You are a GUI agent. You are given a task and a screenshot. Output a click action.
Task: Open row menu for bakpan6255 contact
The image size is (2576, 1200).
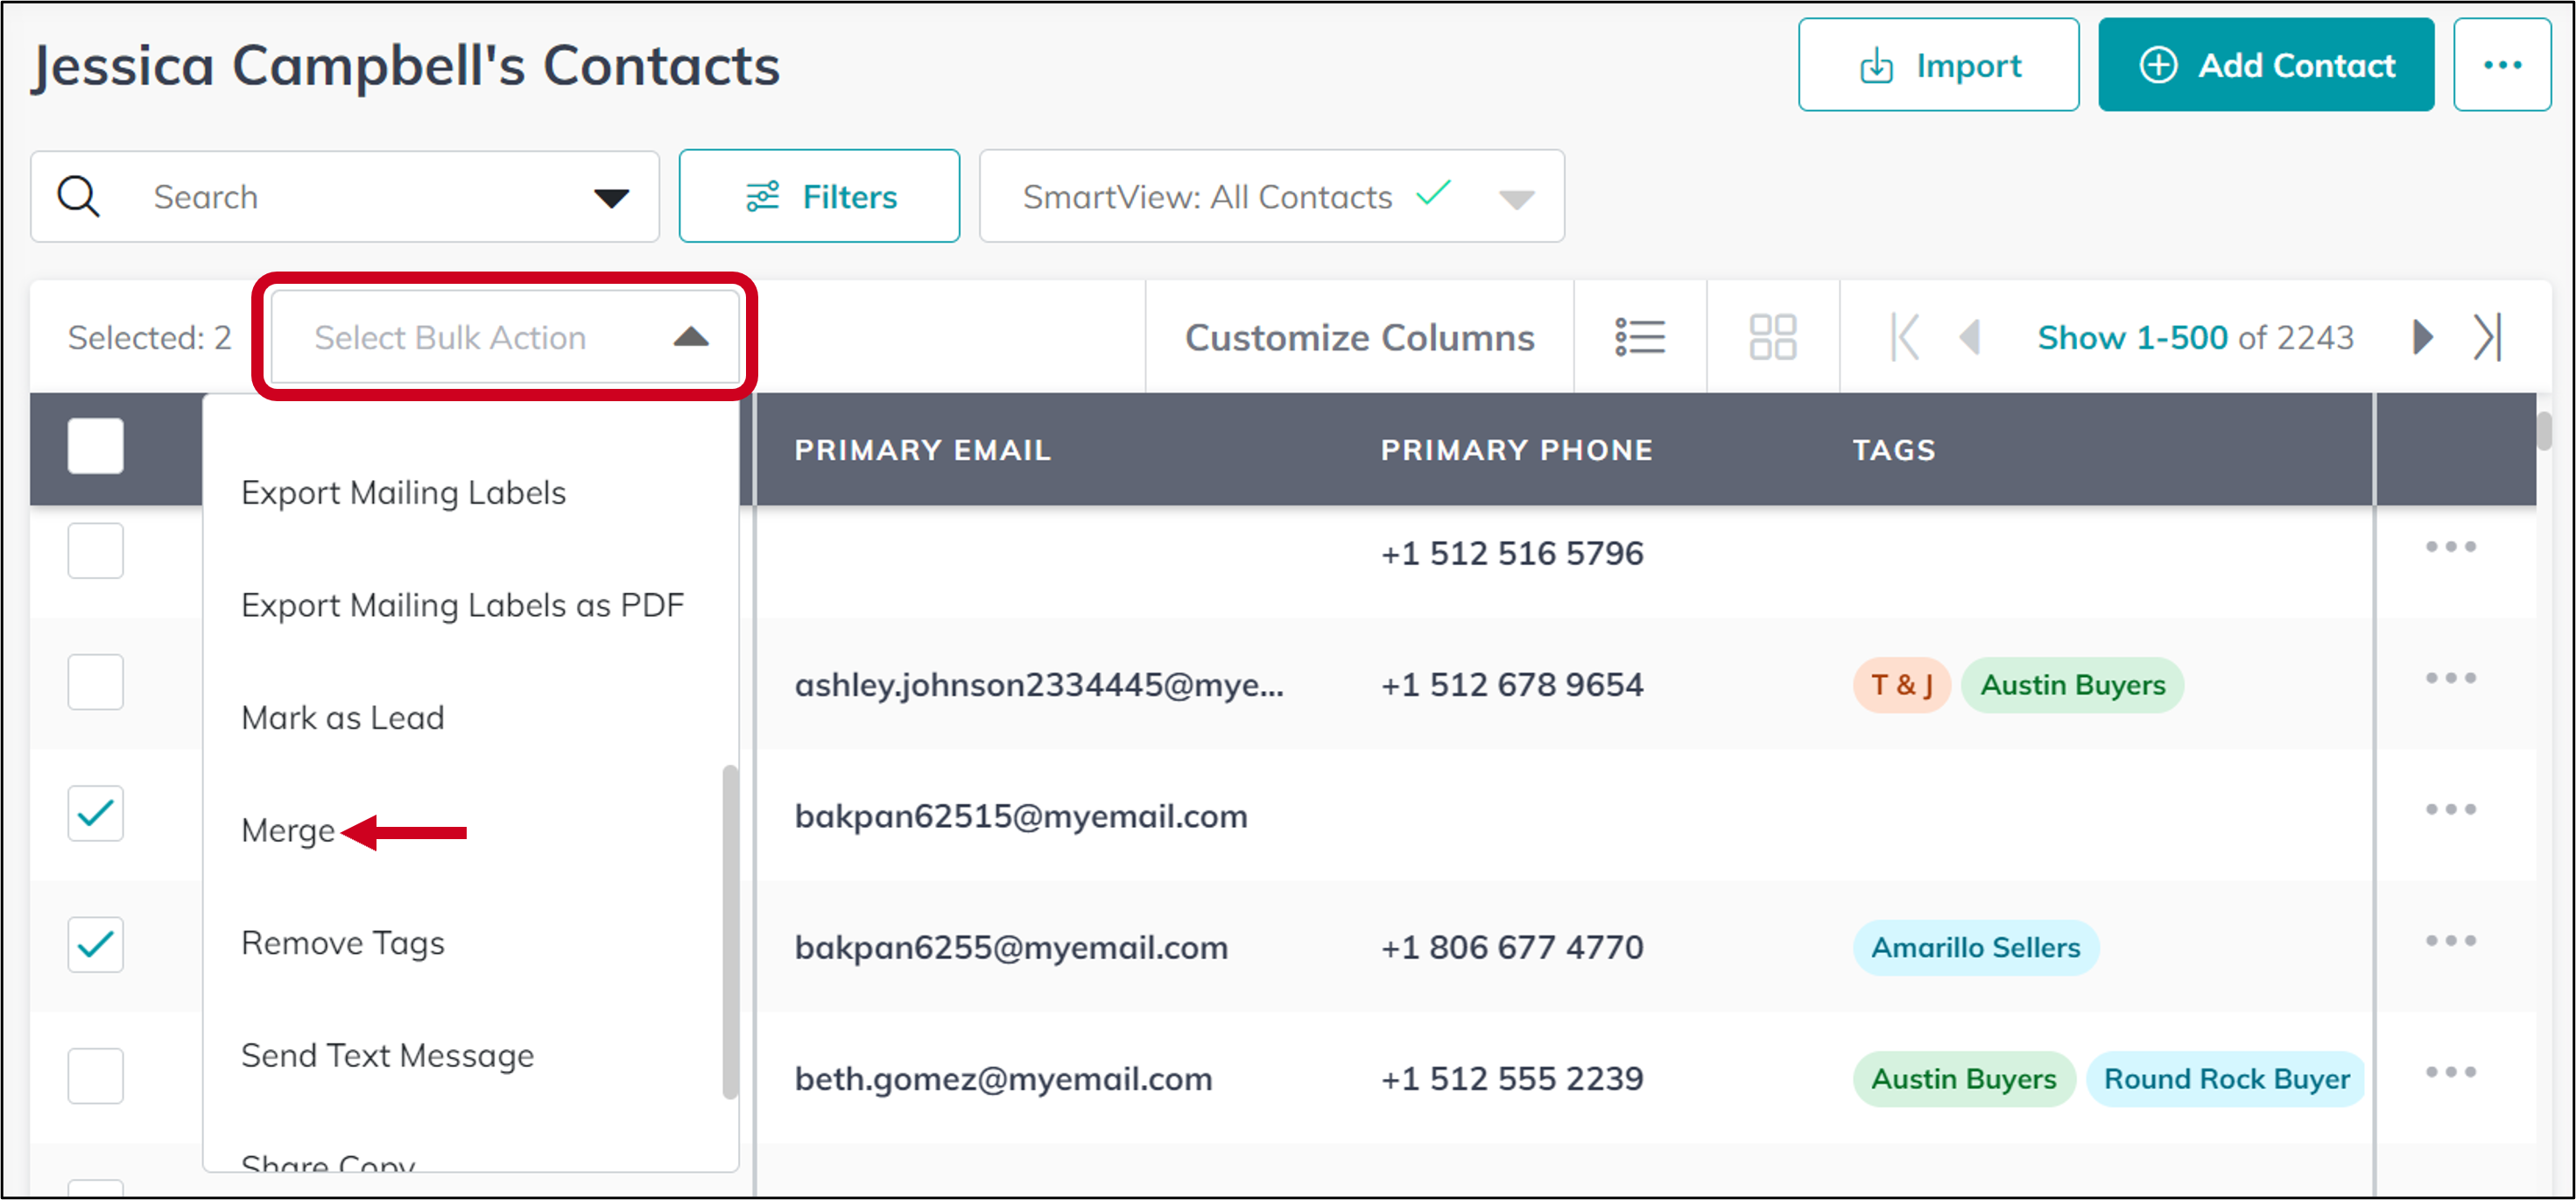2450,941
